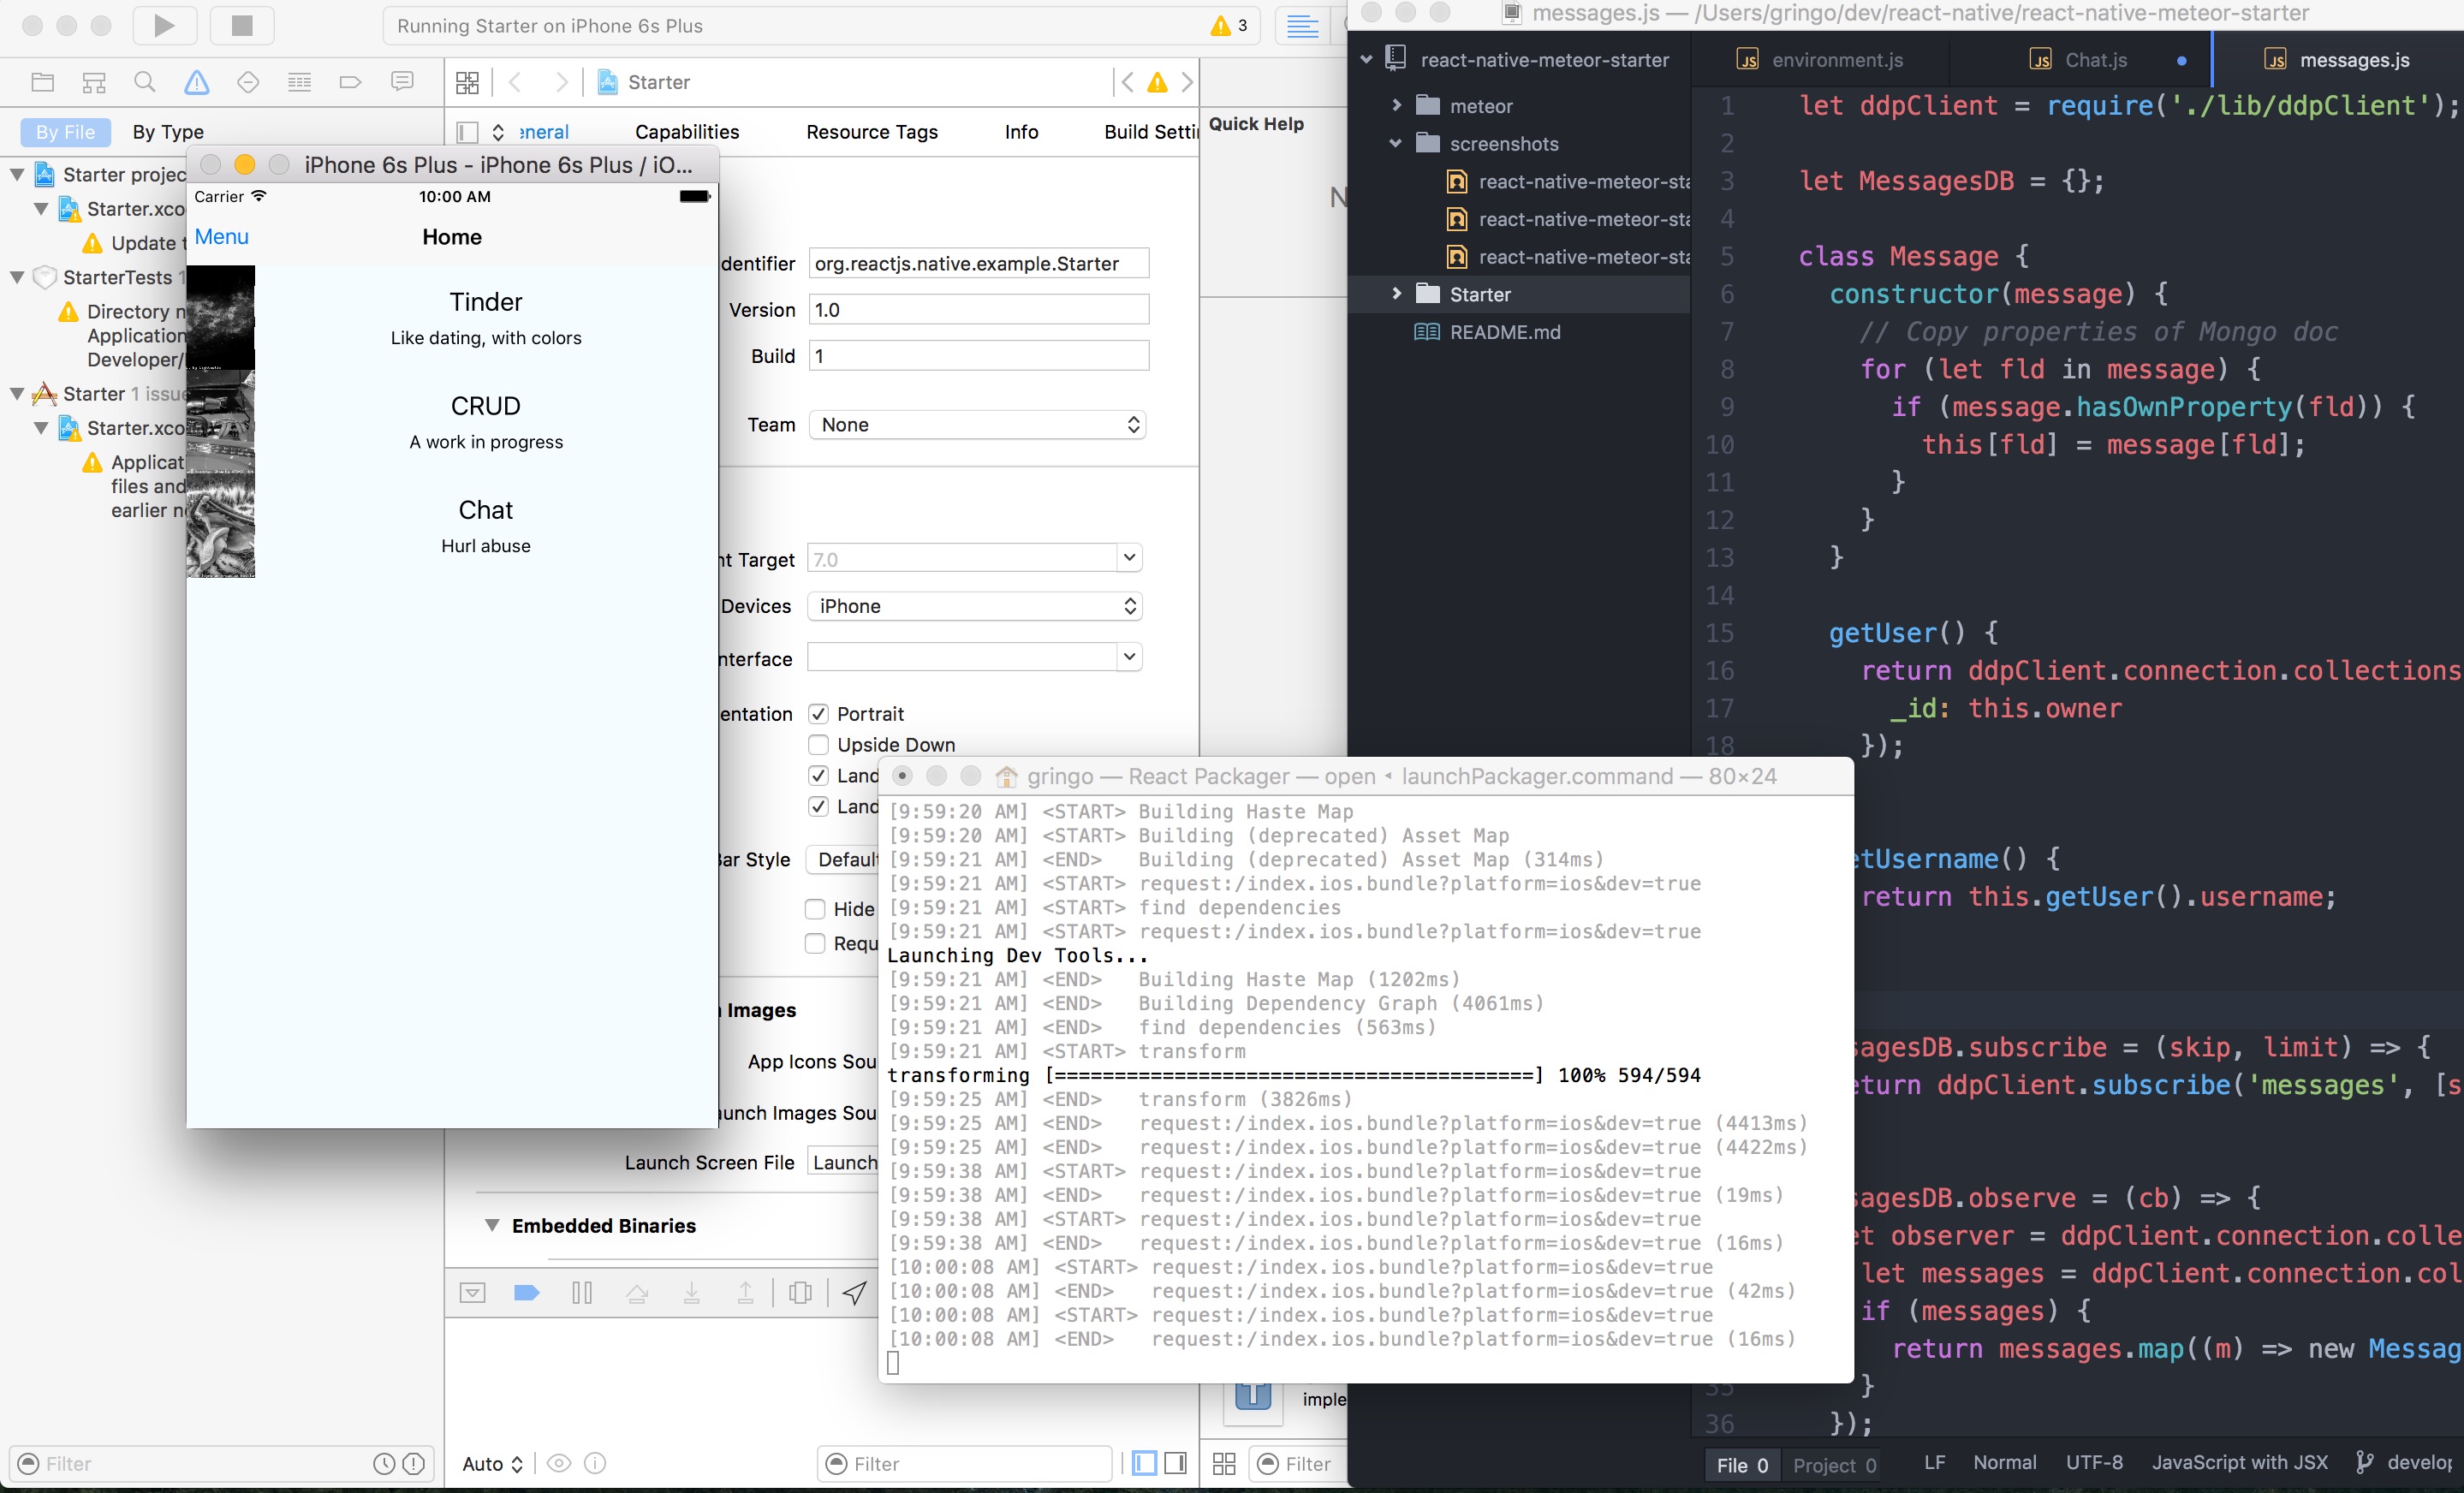Pause program execution in debug bar
Screen dimensions: 2464x1493
tap(582, 1293)
